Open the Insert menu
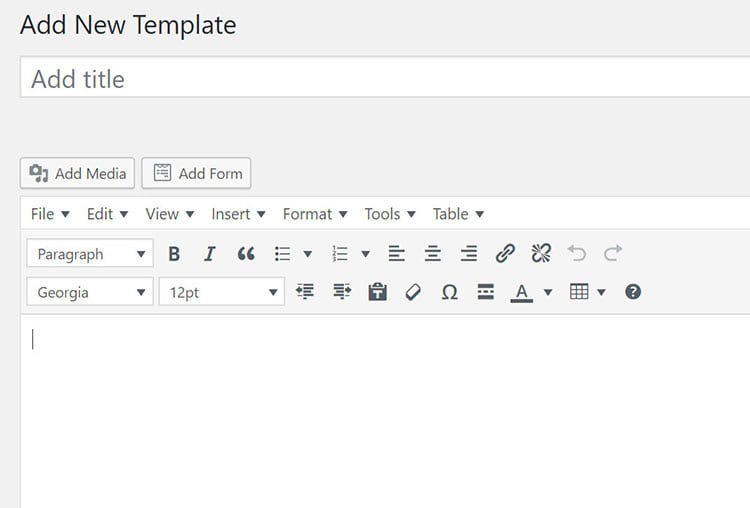The image size is (750, 508). click(238, 214)
